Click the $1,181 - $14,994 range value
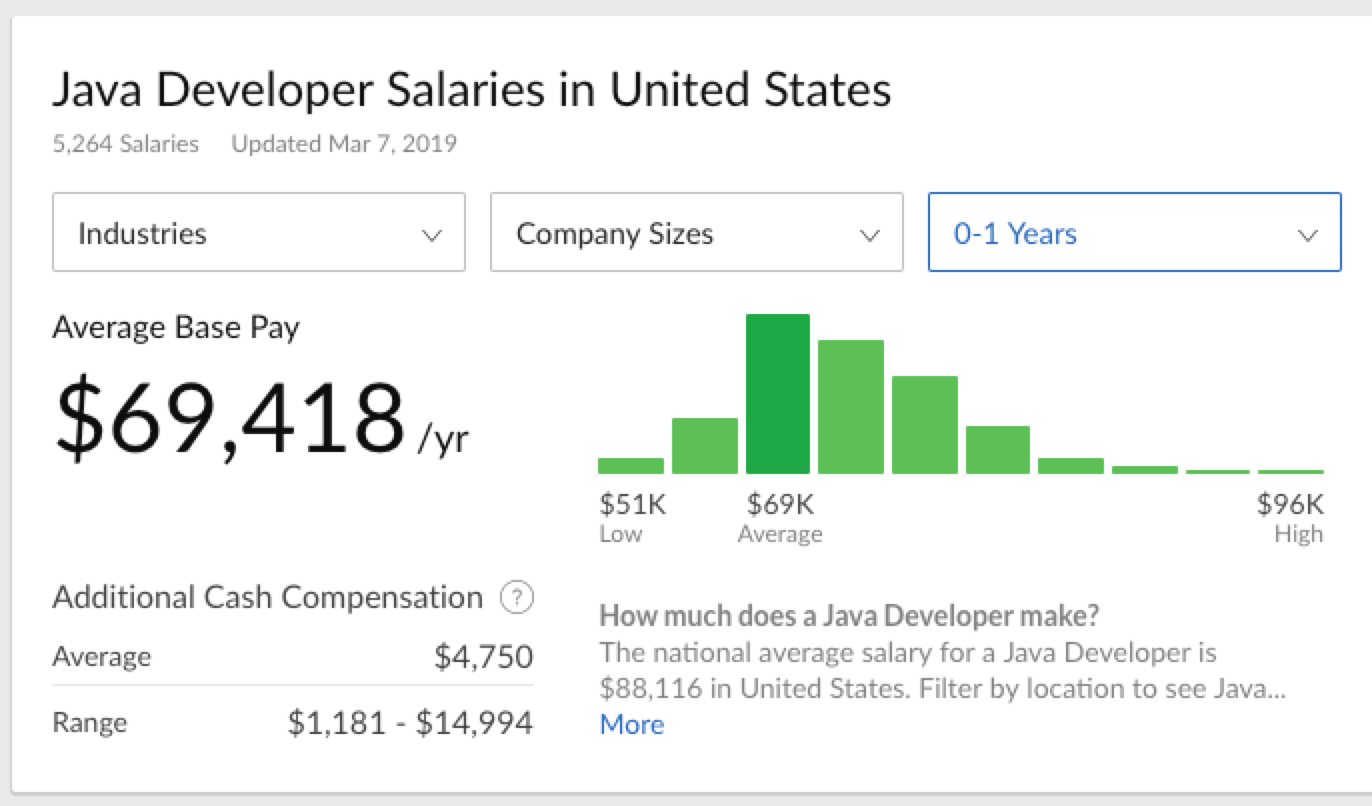1372x806 pixels. [410, 722]
